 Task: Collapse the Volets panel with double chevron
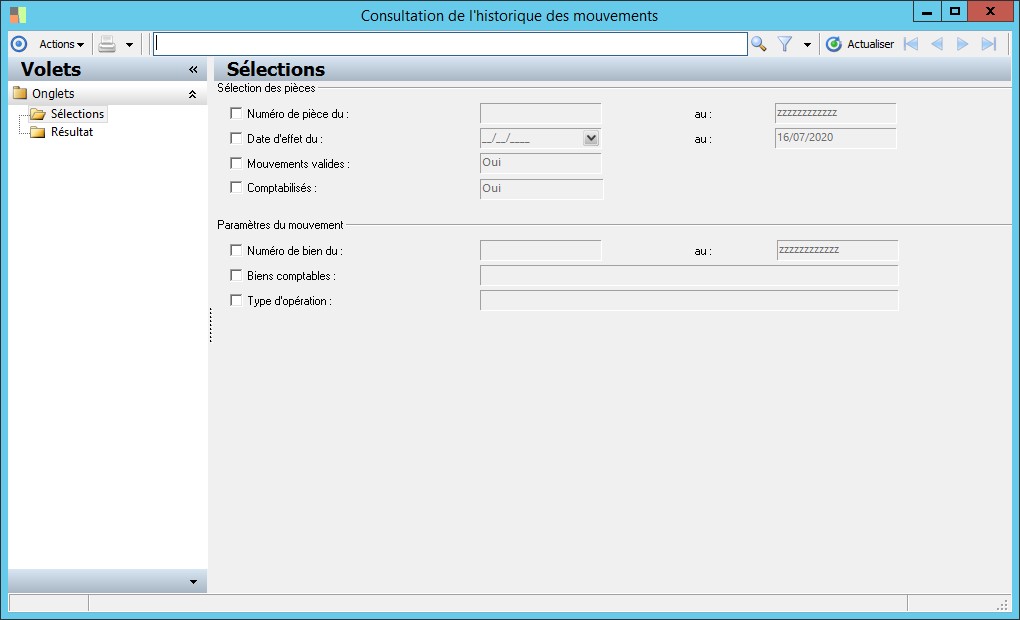click(x=193, y=69)
